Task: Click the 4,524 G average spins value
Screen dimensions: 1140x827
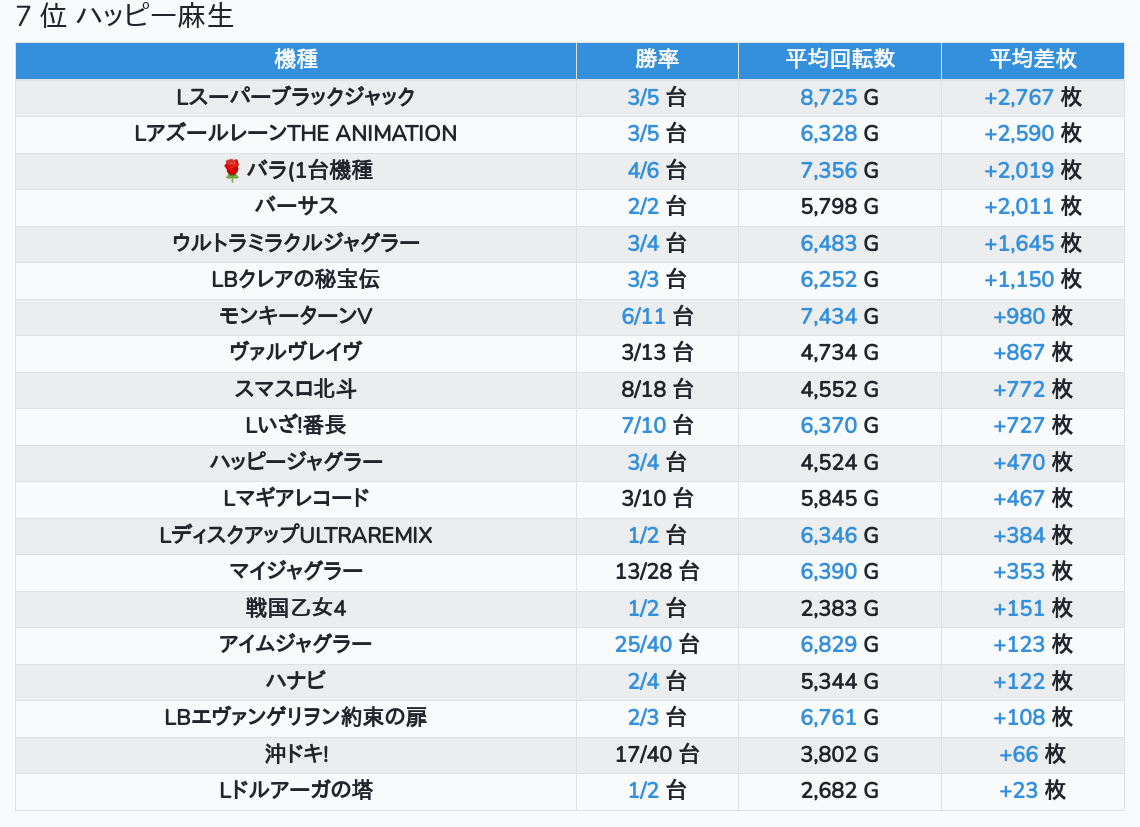Action: tap(840, 462)
